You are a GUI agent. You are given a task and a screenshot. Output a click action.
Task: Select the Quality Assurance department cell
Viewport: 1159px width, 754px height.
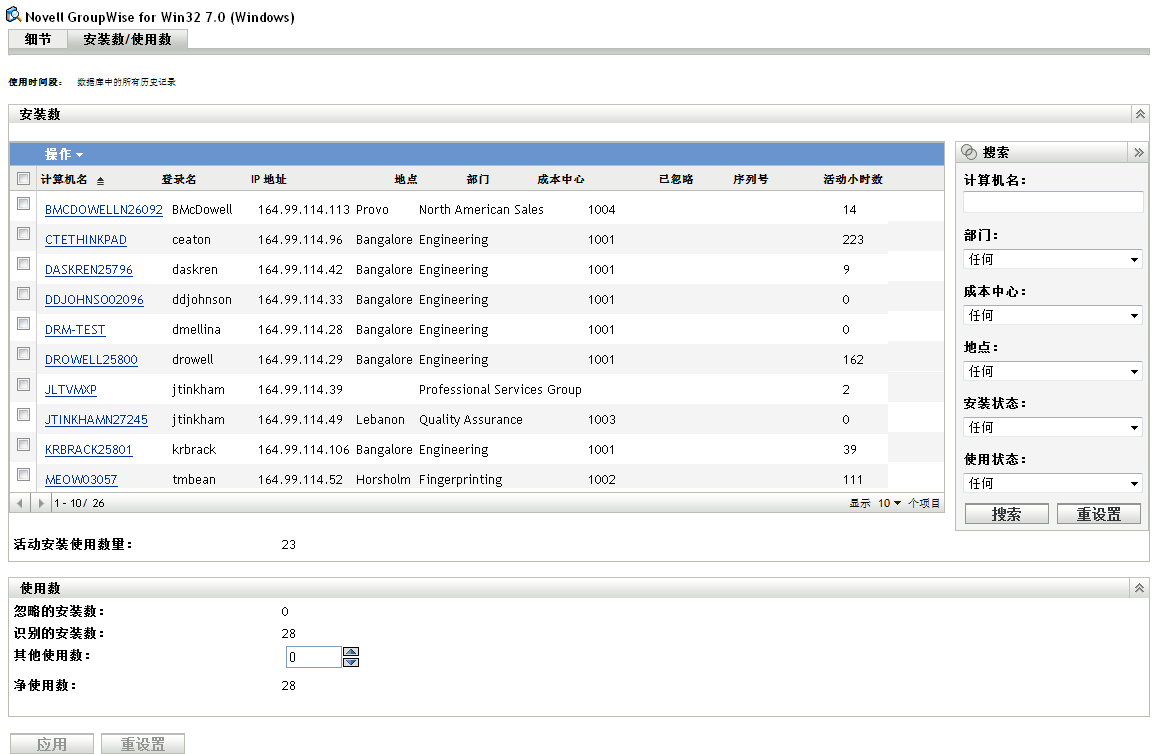click(471, 420)
